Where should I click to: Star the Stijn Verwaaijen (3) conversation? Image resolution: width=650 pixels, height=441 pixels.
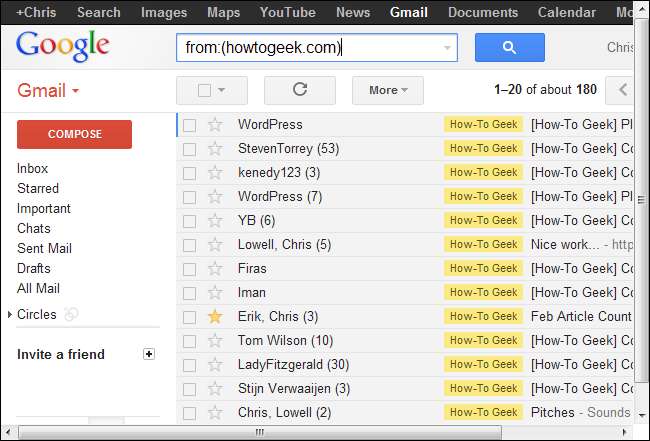215,389
